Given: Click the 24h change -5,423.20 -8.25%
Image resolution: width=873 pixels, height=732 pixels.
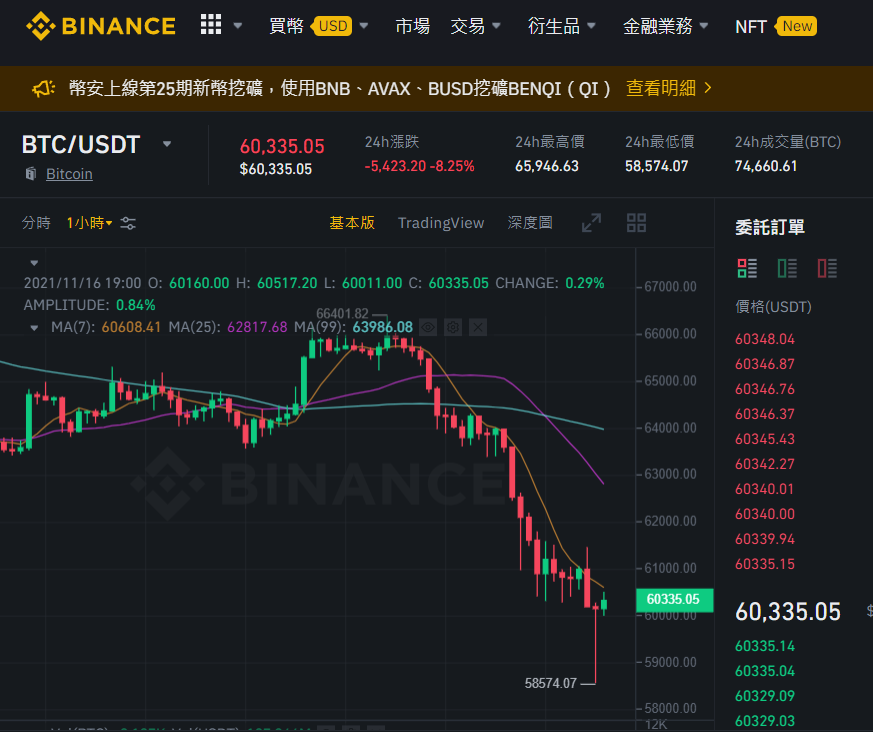Looking at the screenshot, I should pos(419,166).
